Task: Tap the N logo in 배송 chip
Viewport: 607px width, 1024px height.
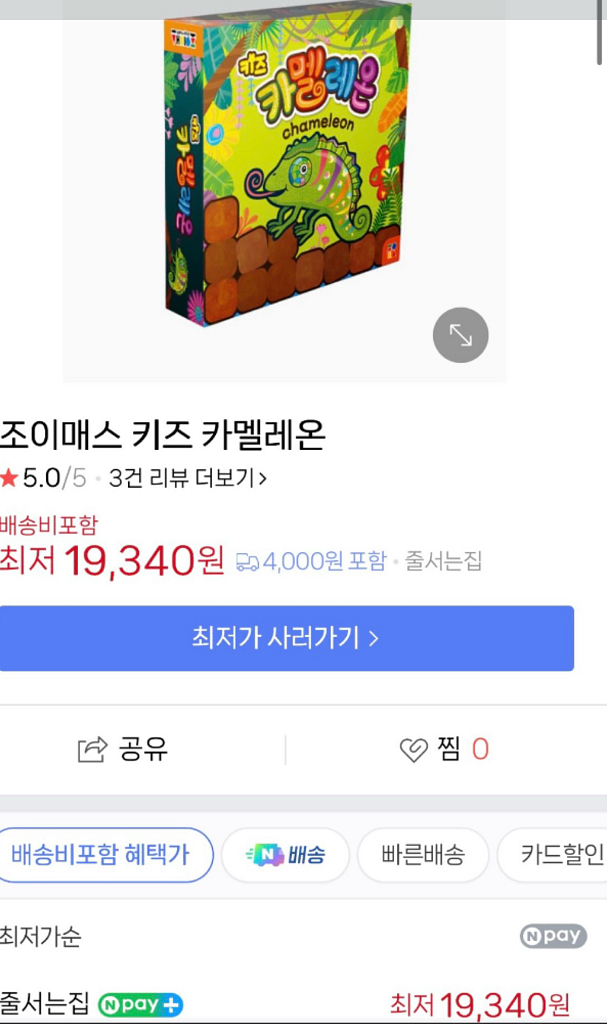Action: point(266,854)
